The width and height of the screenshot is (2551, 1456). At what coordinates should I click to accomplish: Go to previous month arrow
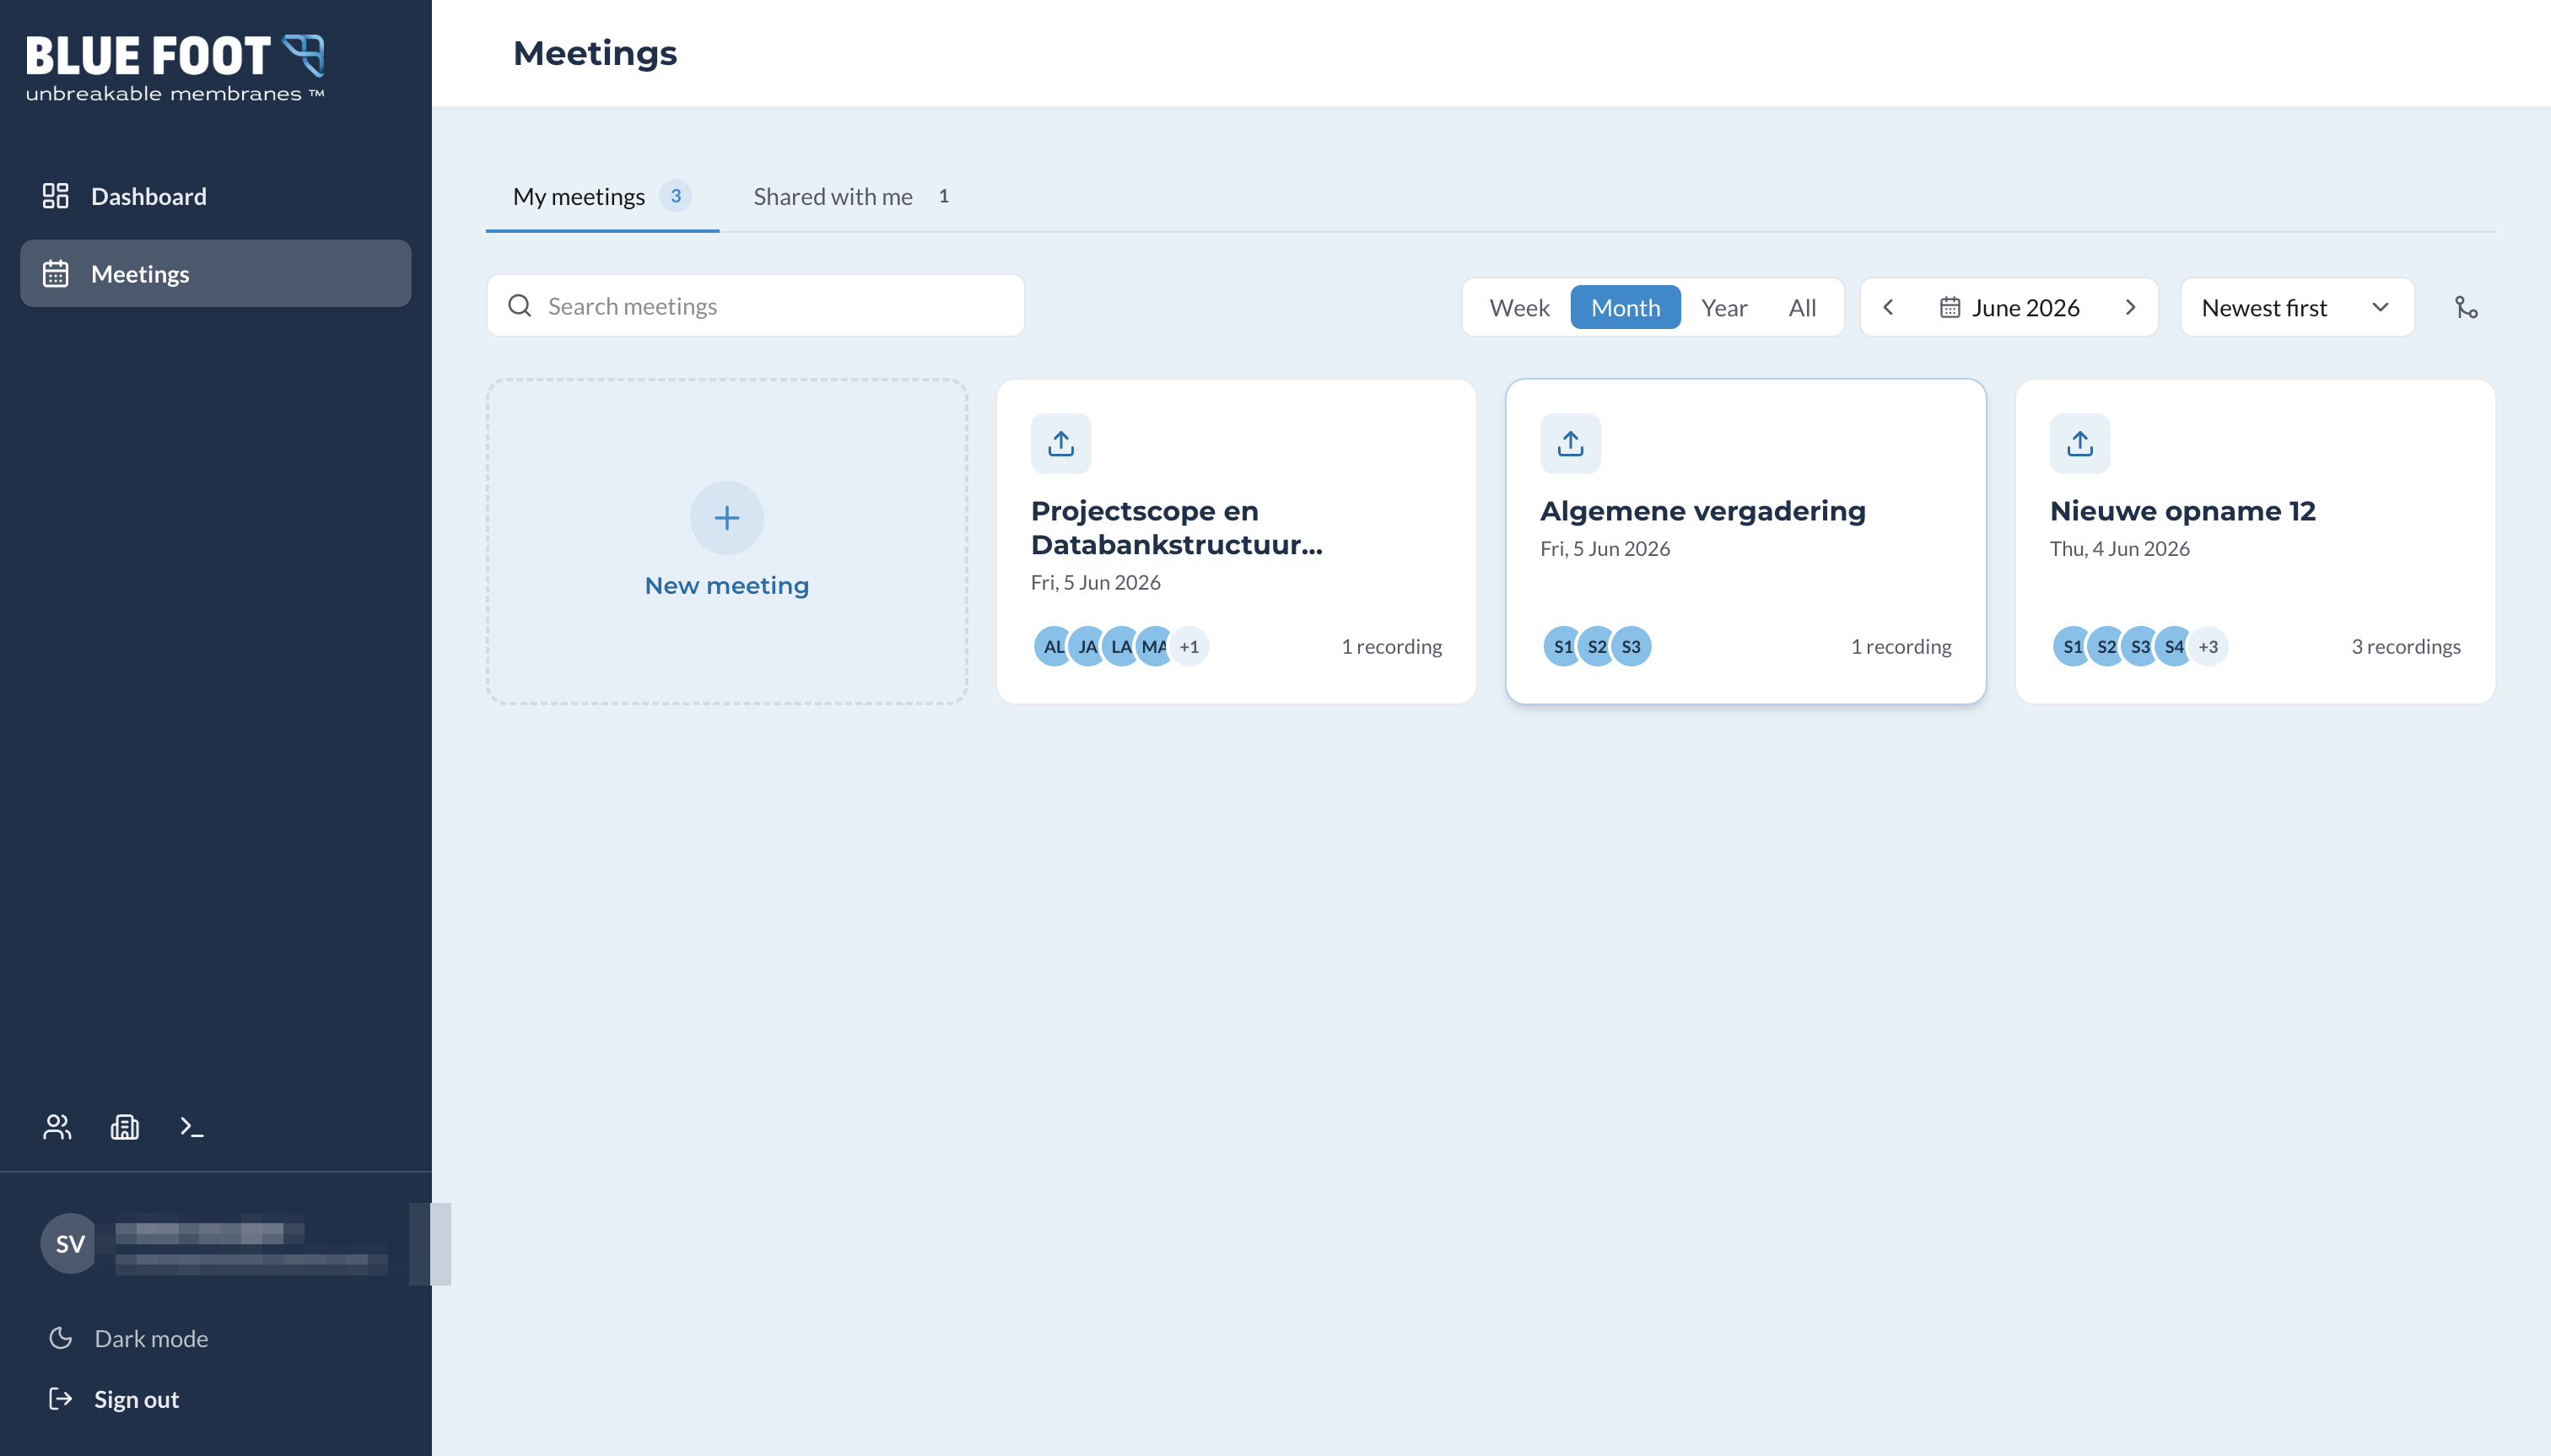click(x=1888, y=308)
